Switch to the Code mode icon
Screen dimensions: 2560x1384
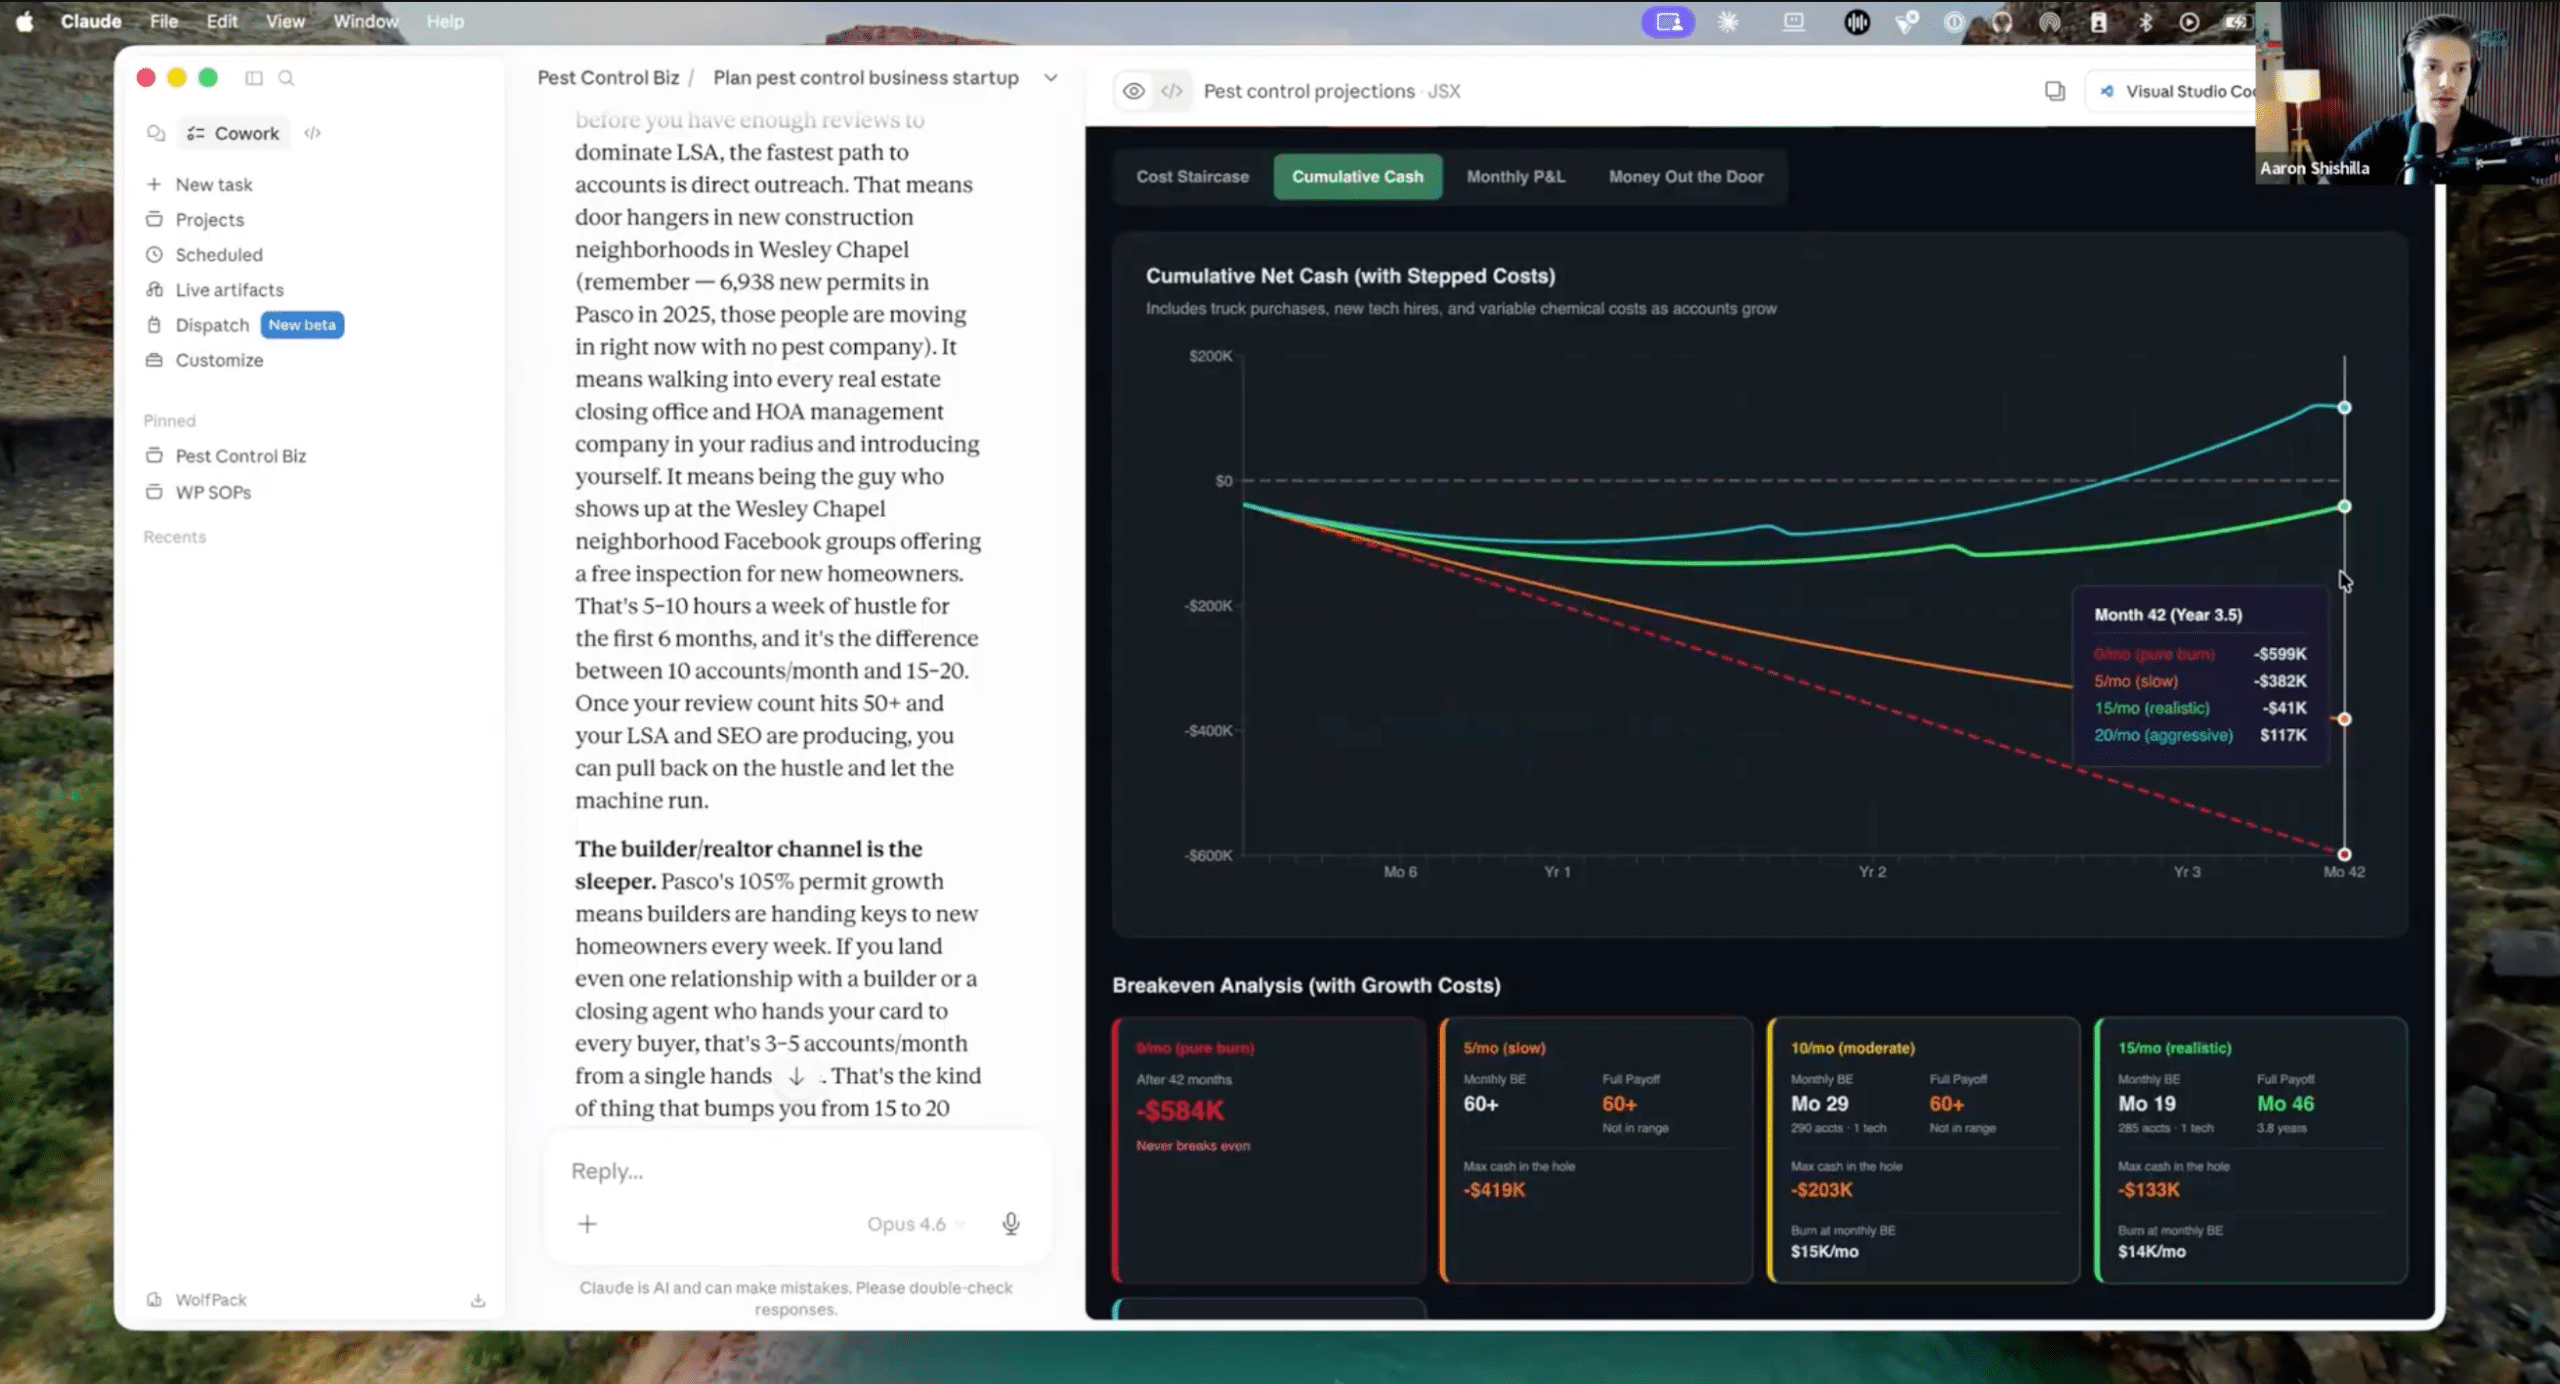click(313, 133)
